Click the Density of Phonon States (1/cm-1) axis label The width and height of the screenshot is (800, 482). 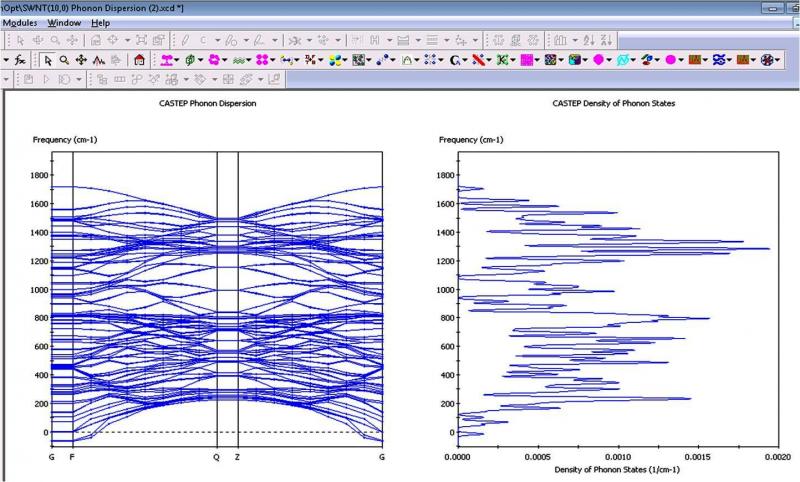click(x=617, y=469)
